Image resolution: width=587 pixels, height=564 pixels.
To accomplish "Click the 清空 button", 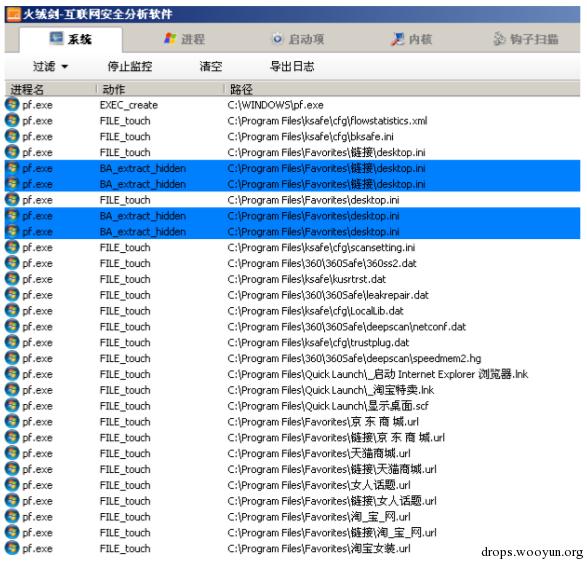I will tap(211, 67).
